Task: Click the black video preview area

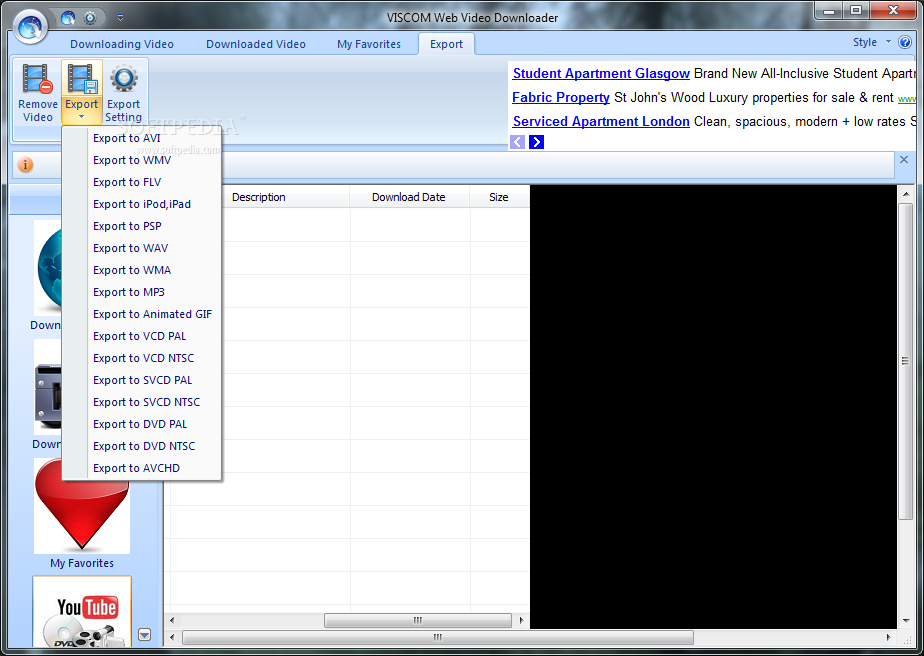Action: pyautogui.click(x=714, y=407)
